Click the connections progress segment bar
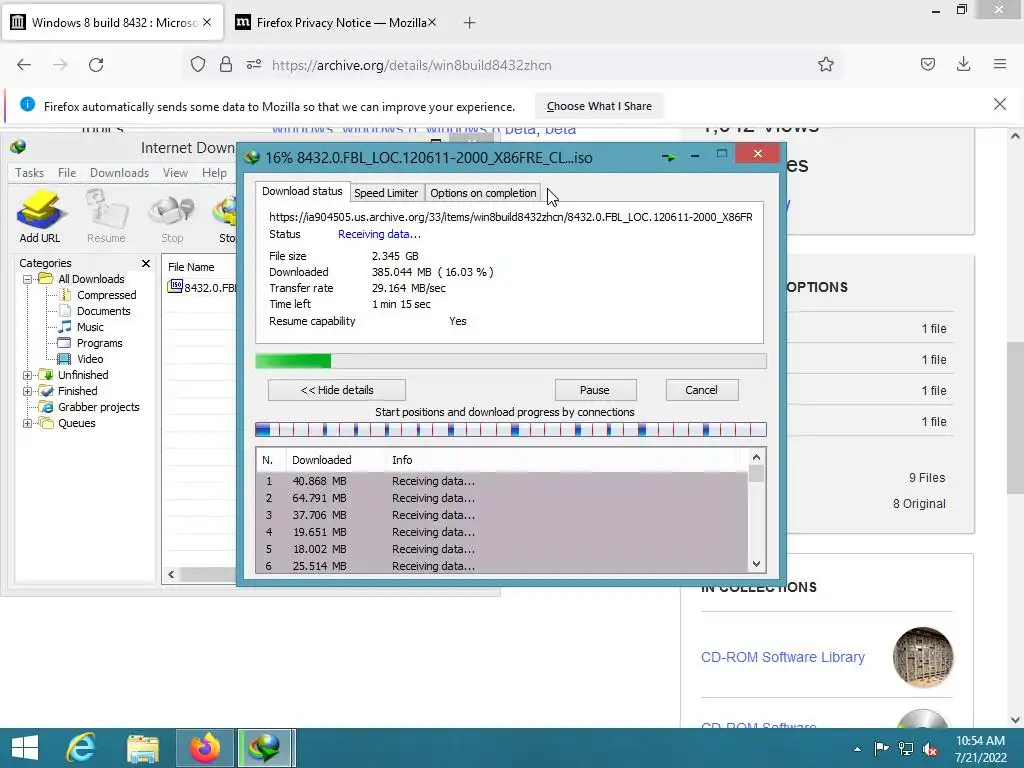The image size is (1024, 768). 511,429
